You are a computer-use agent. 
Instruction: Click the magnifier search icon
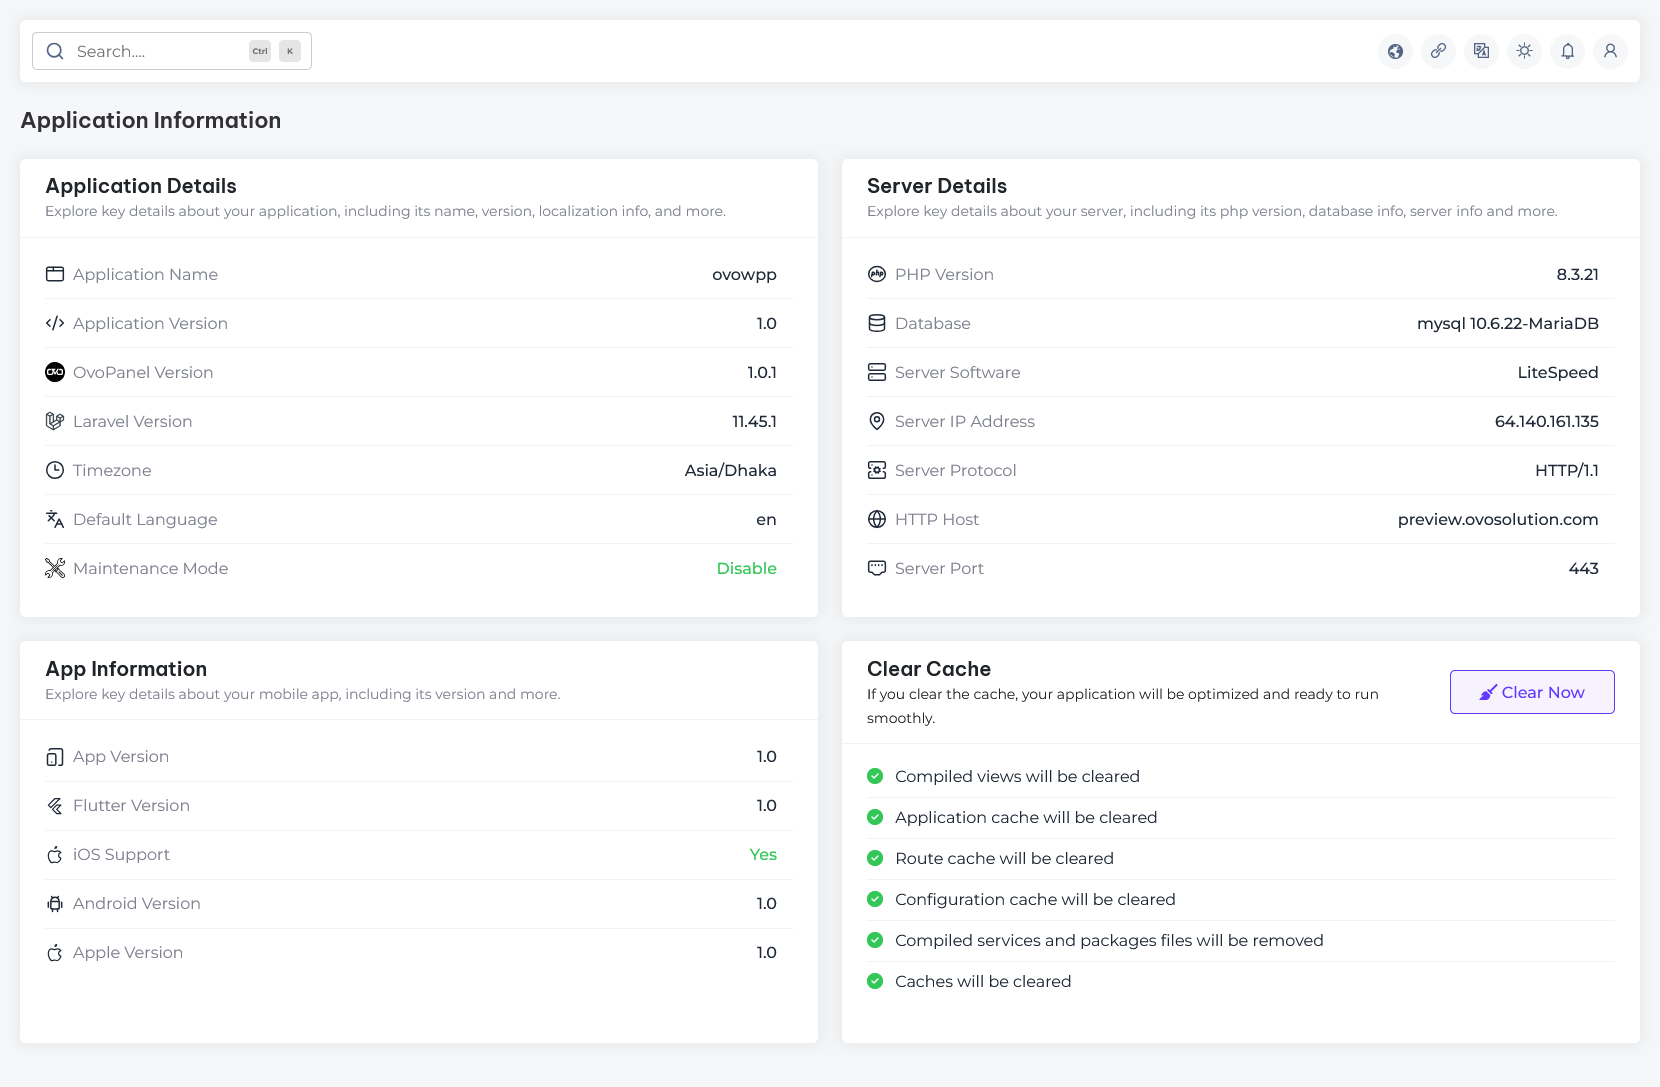pyautogui.click(x=55, y=51)
